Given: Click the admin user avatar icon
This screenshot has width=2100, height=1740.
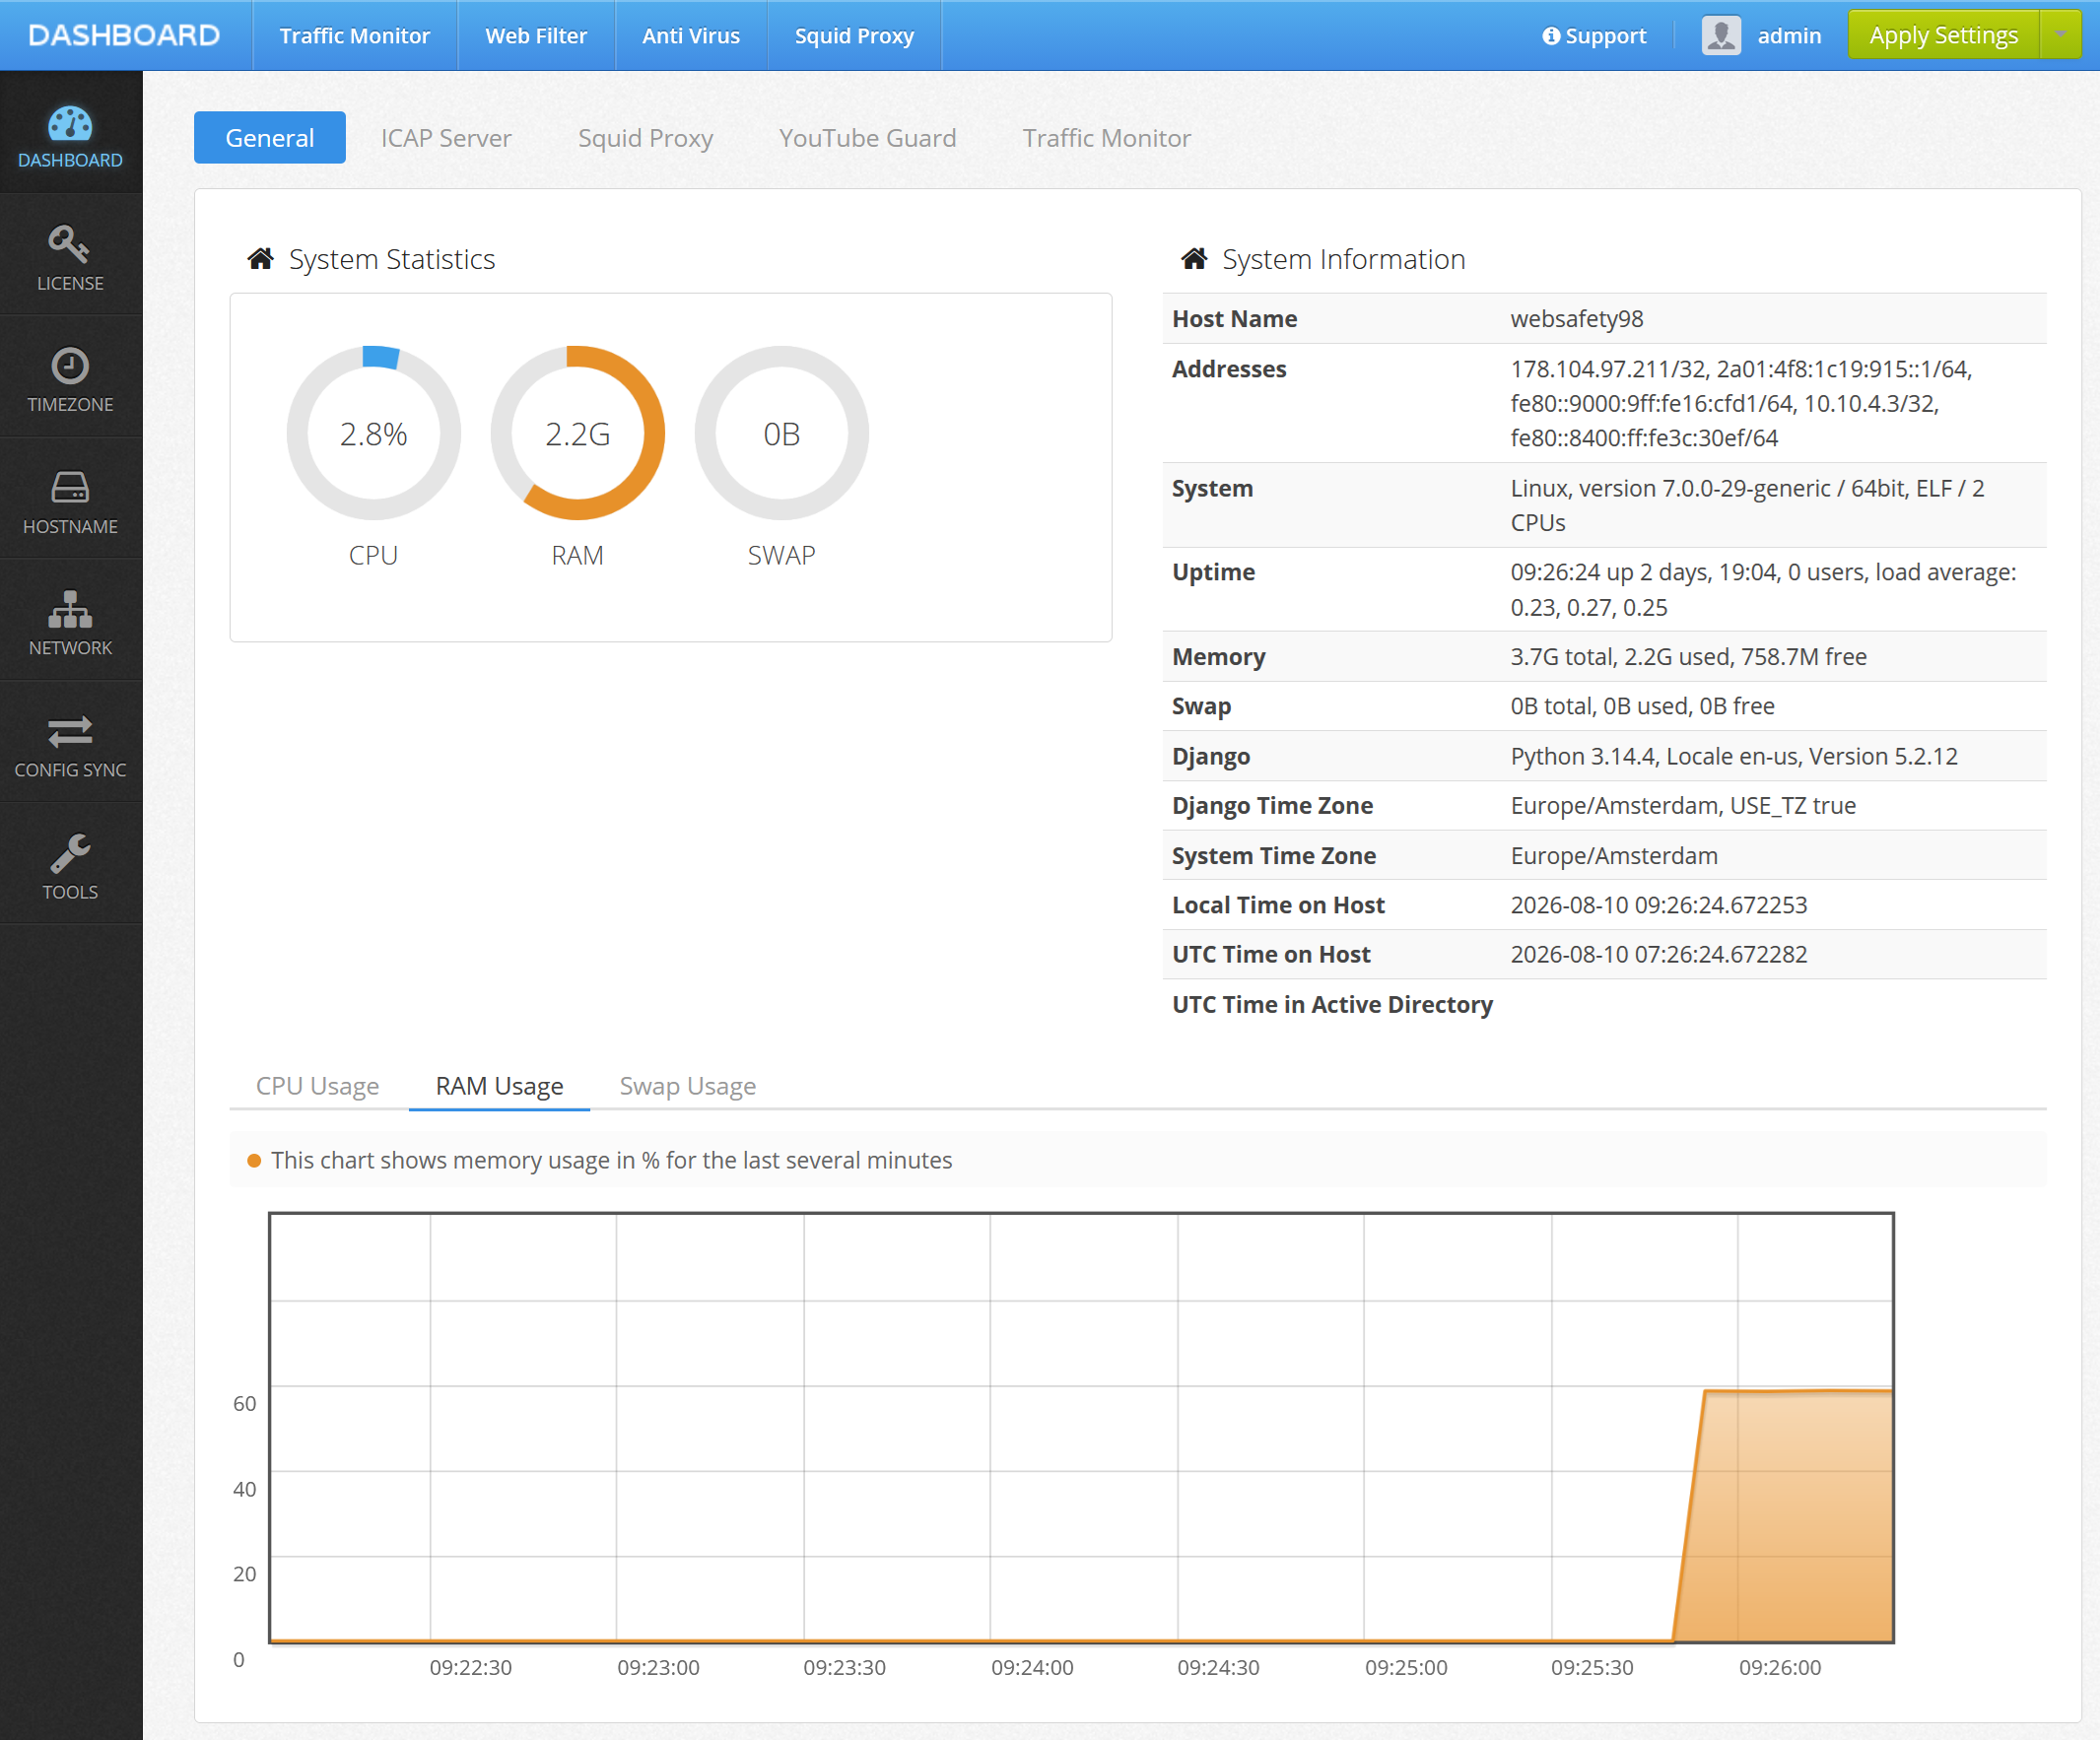Looking at the screenshot, I should (x=1721, y=36).
